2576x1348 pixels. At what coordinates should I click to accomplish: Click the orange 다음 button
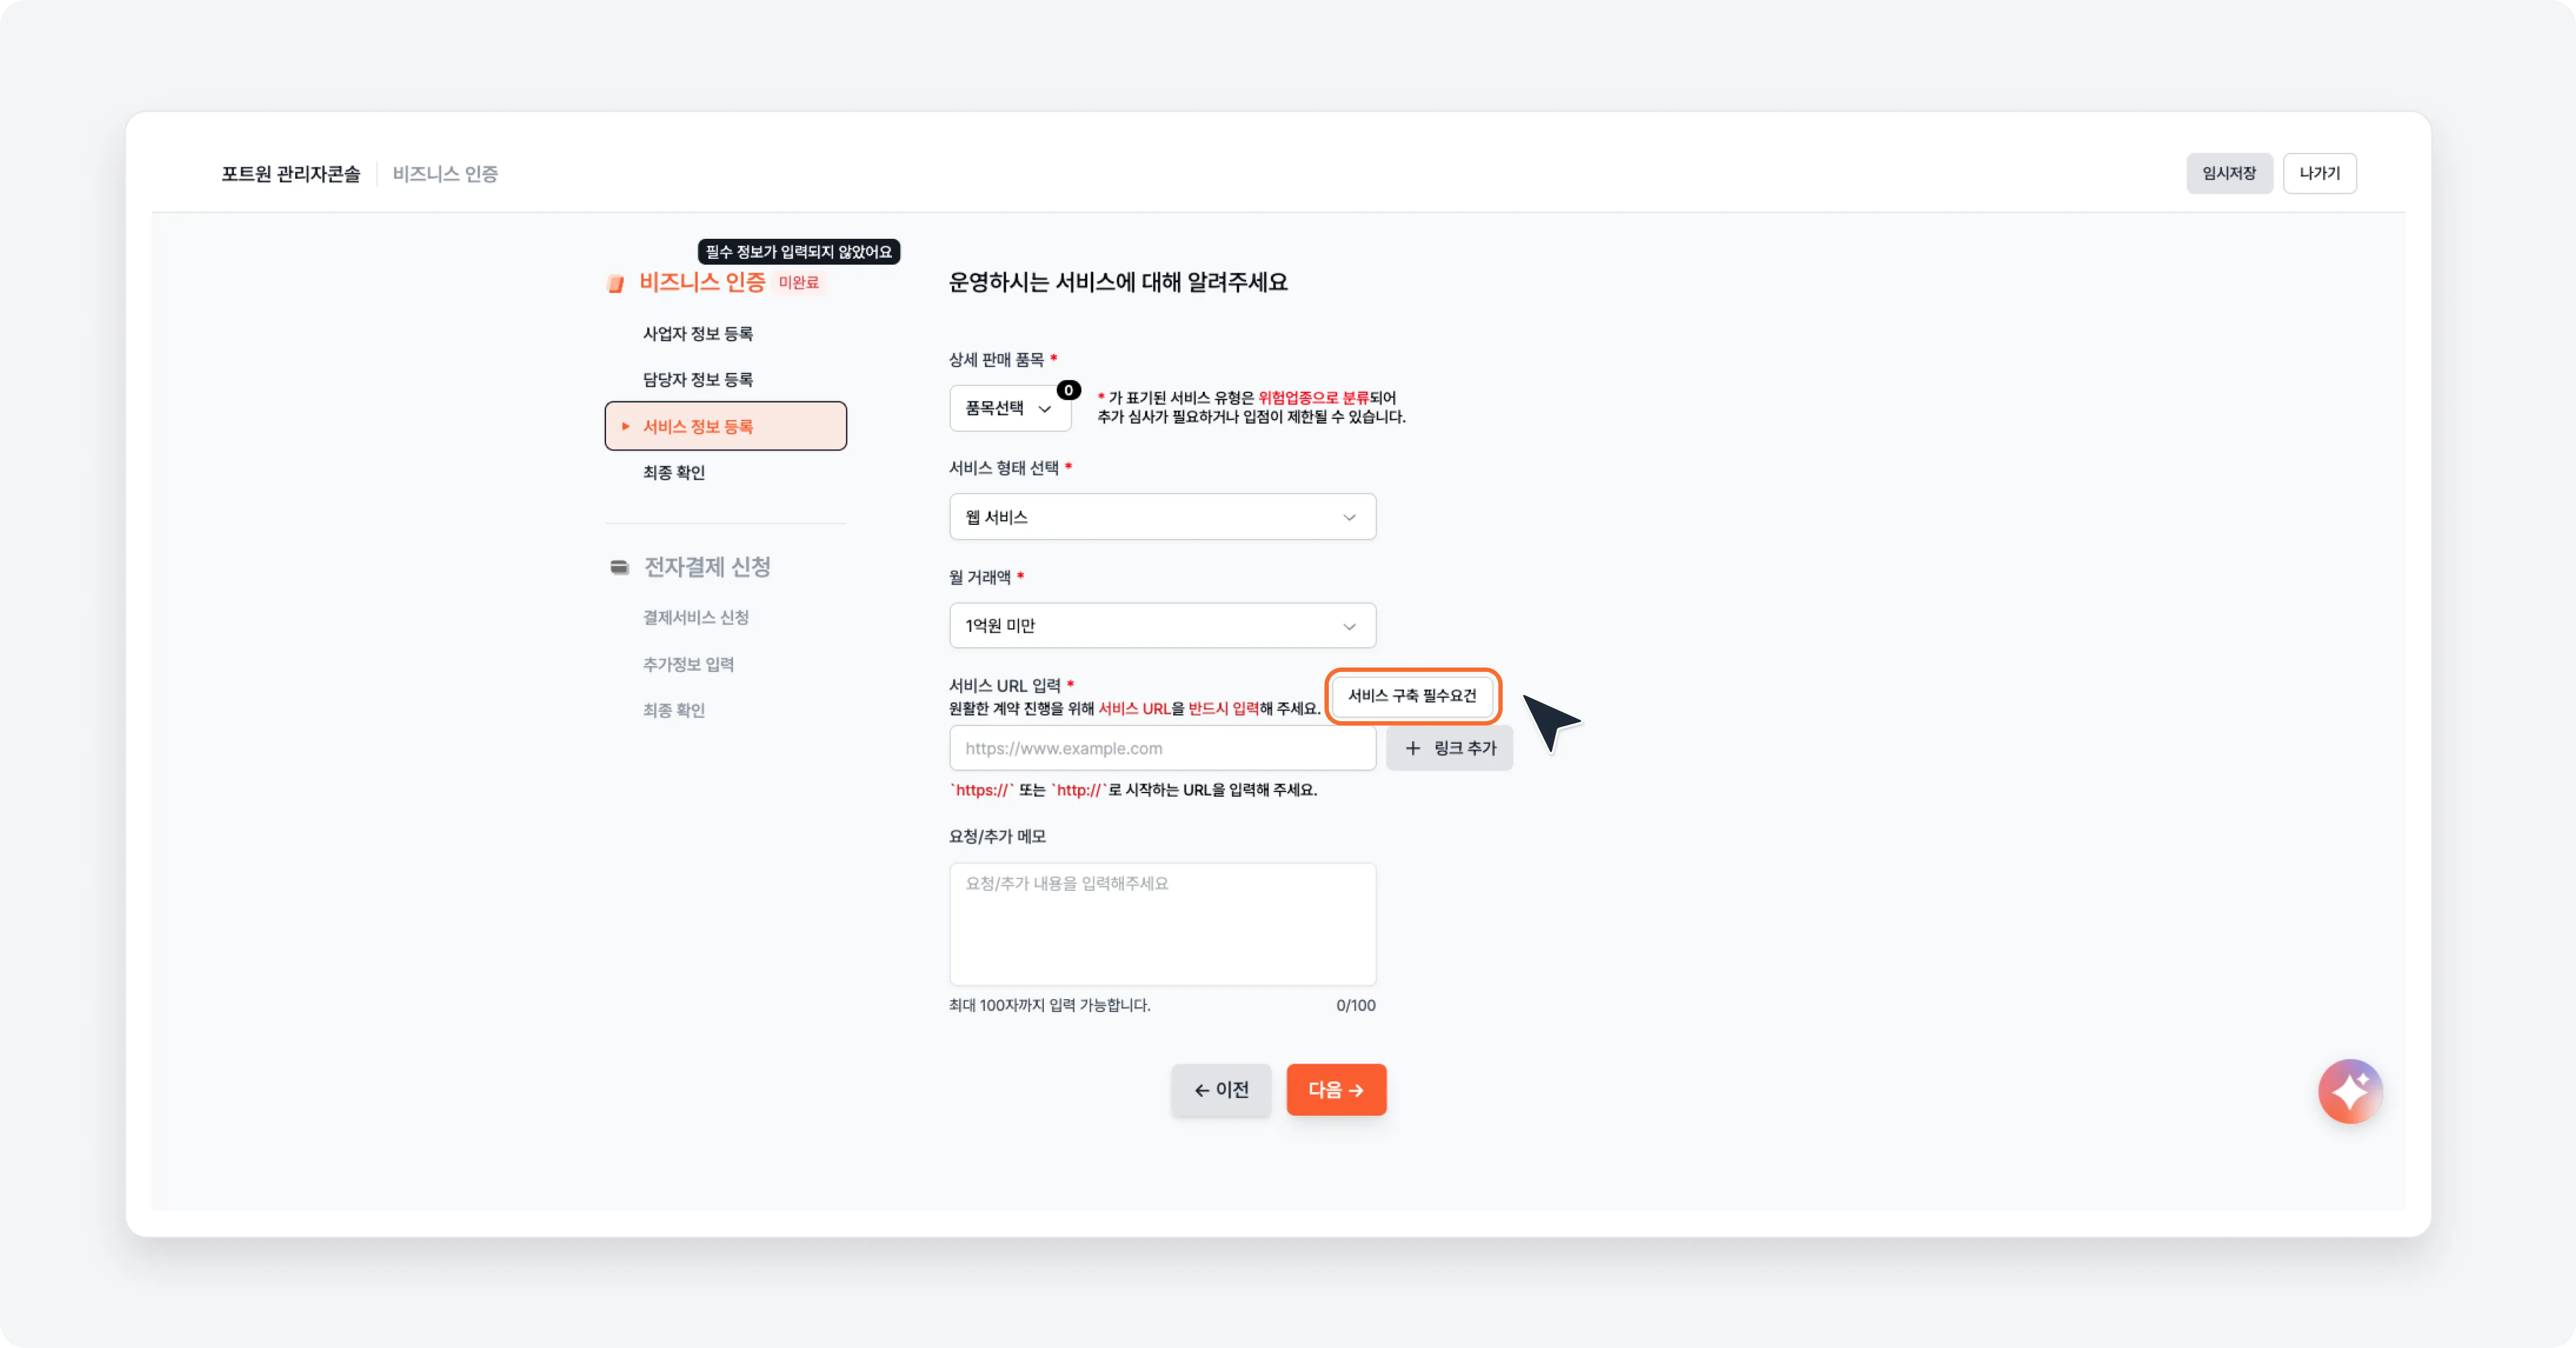[1335, 1090]
